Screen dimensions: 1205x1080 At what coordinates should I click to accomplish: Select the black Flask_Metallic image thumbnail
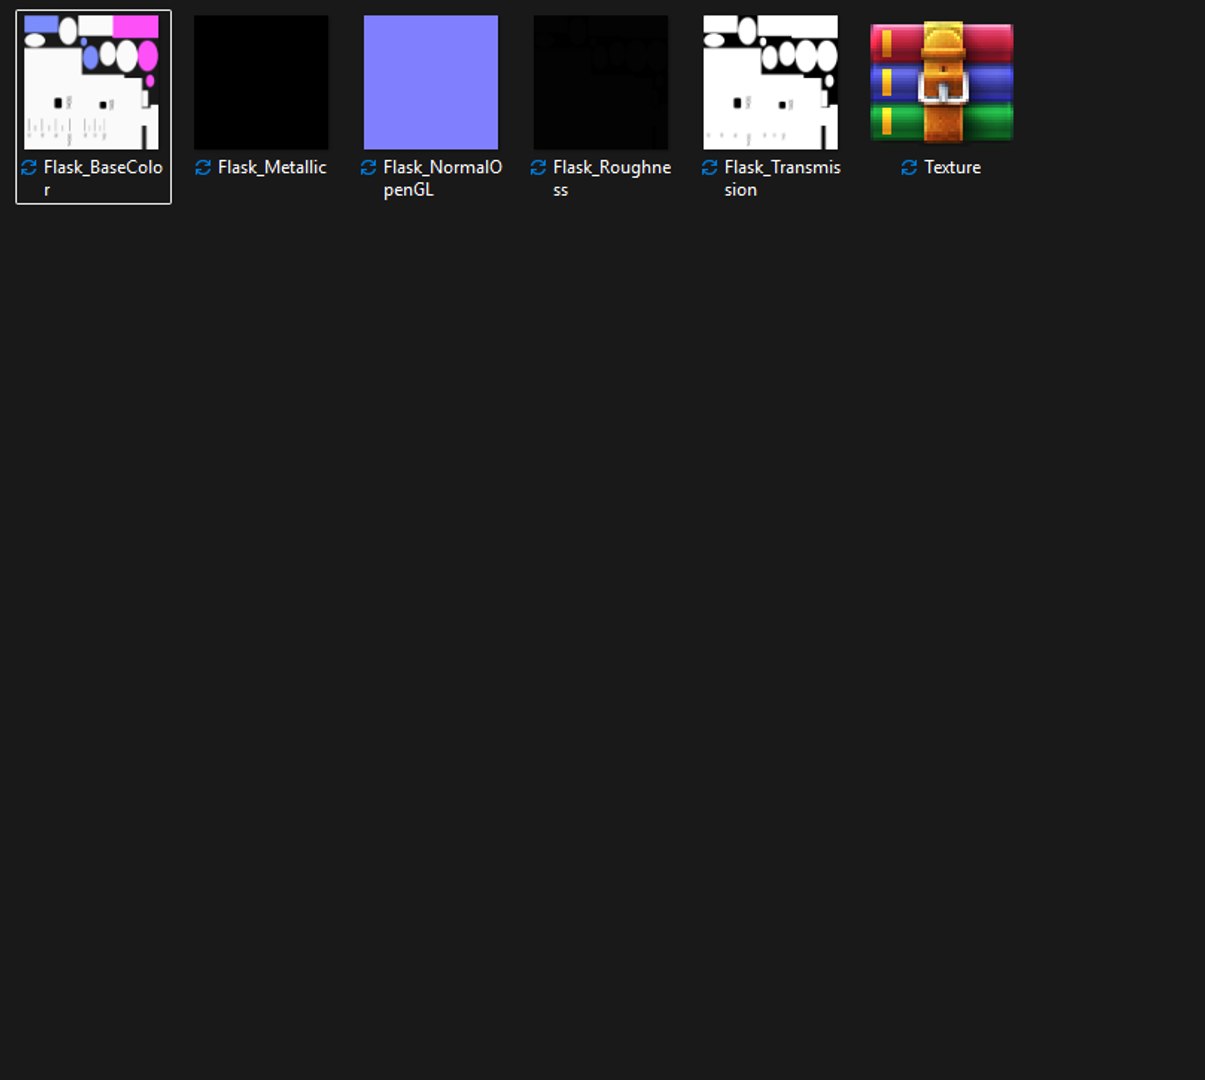(x=261, y=82)
